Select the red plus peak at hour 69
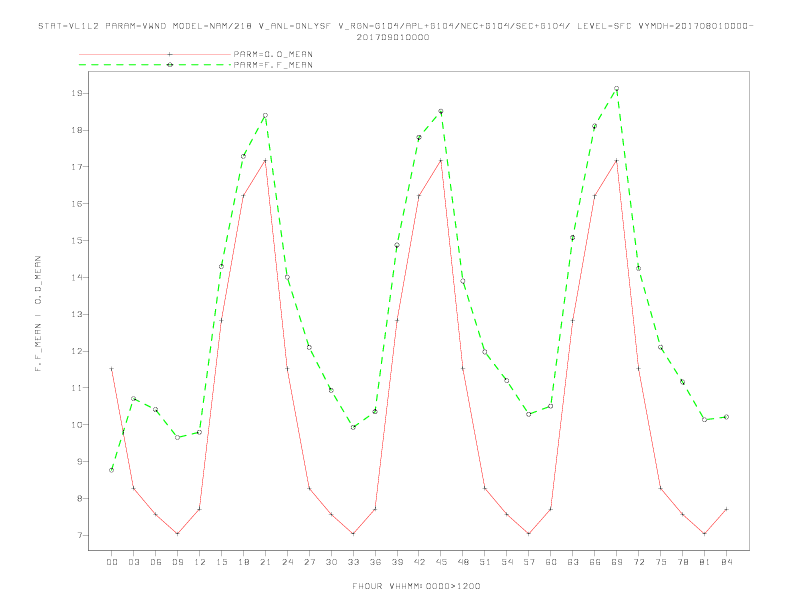 pos(617,161)
